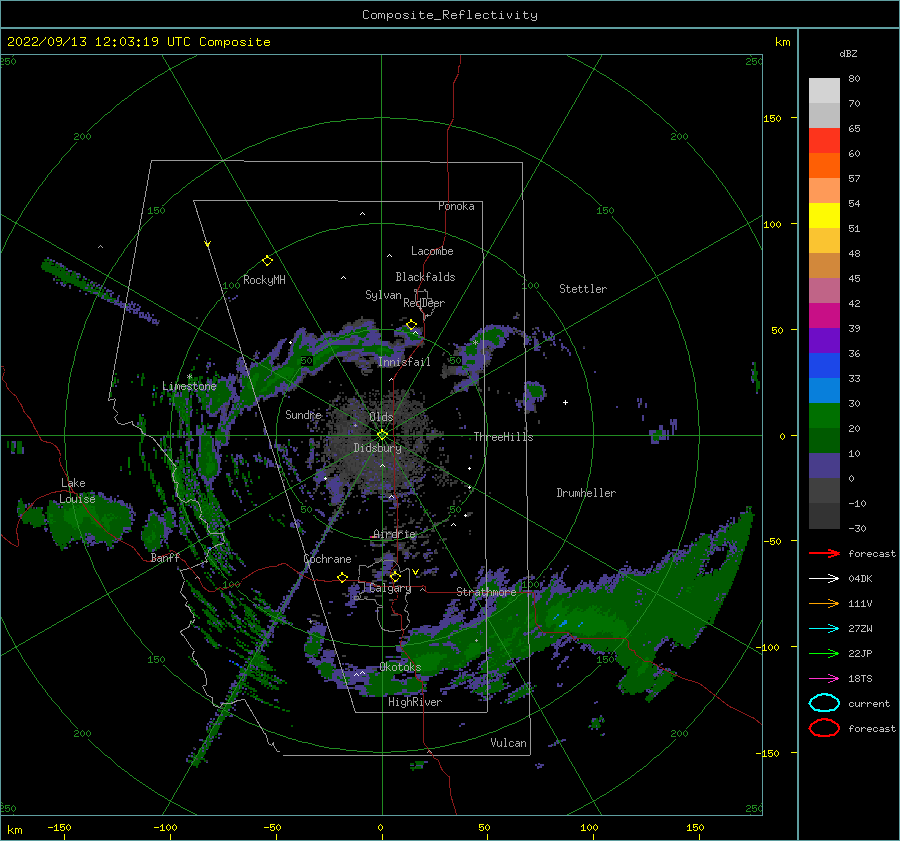The width and height of the screenshot is (900, 841).
Task: Click the 111V legend label
Action: click(x=860, y=603)
